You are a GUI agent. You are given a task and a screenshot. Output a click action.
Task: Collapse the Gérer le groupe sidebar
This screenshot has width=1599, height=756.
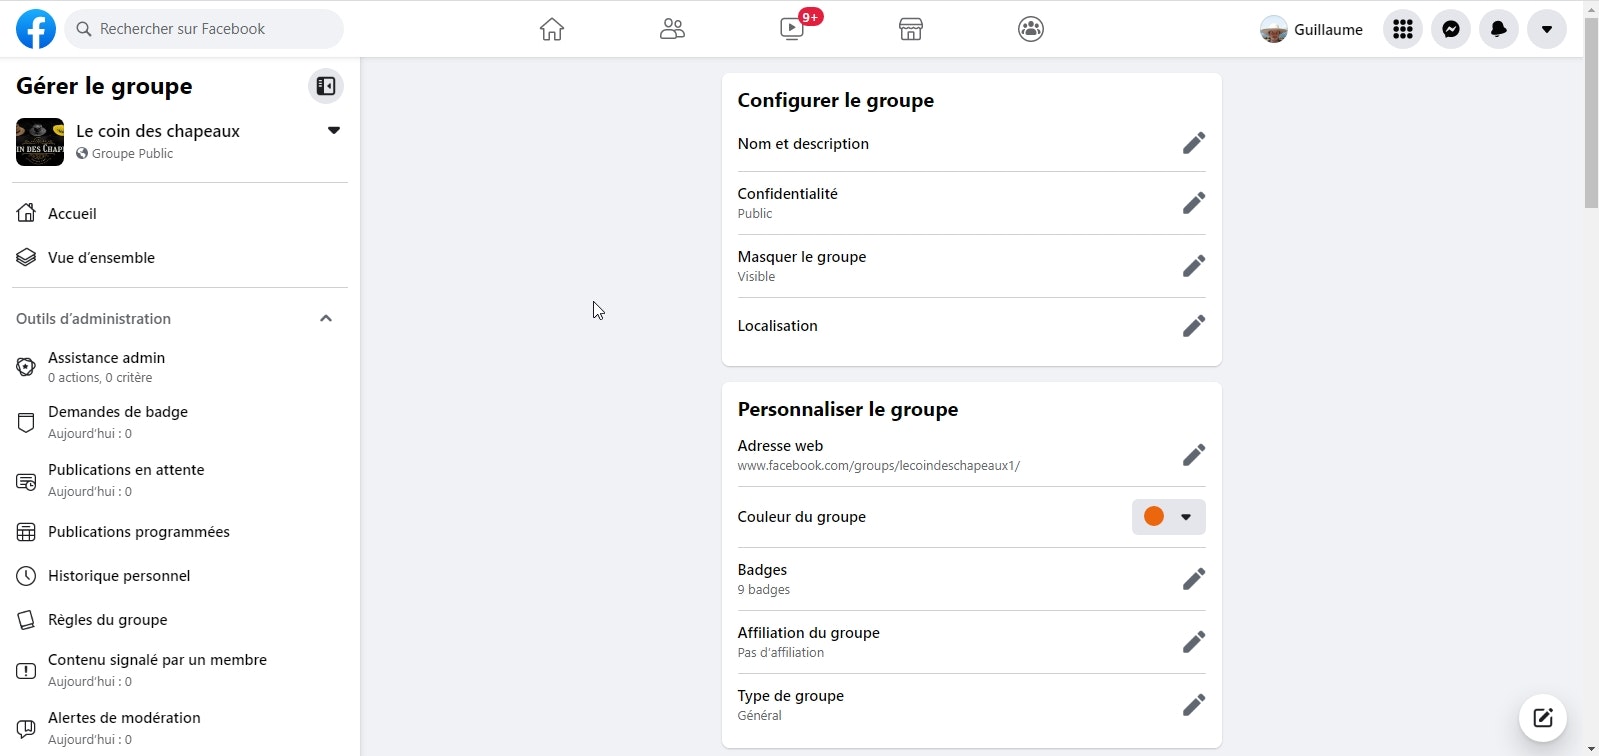(x=325, y=86)
